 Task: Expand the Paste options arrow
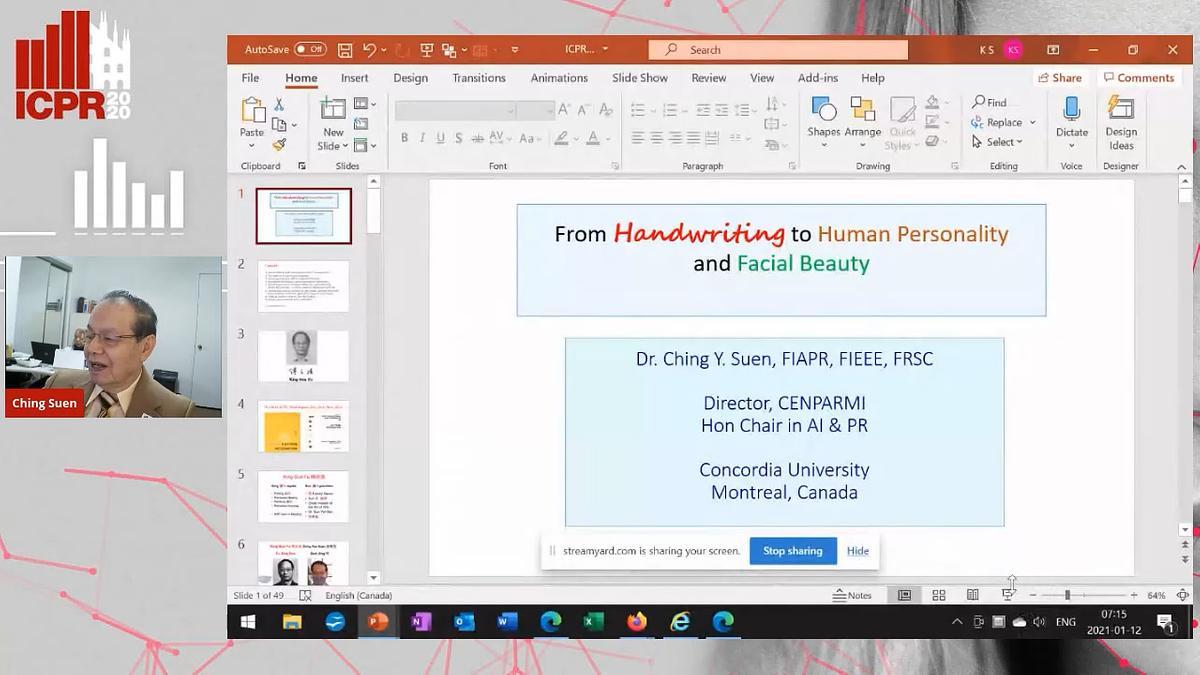coord(252,144)
